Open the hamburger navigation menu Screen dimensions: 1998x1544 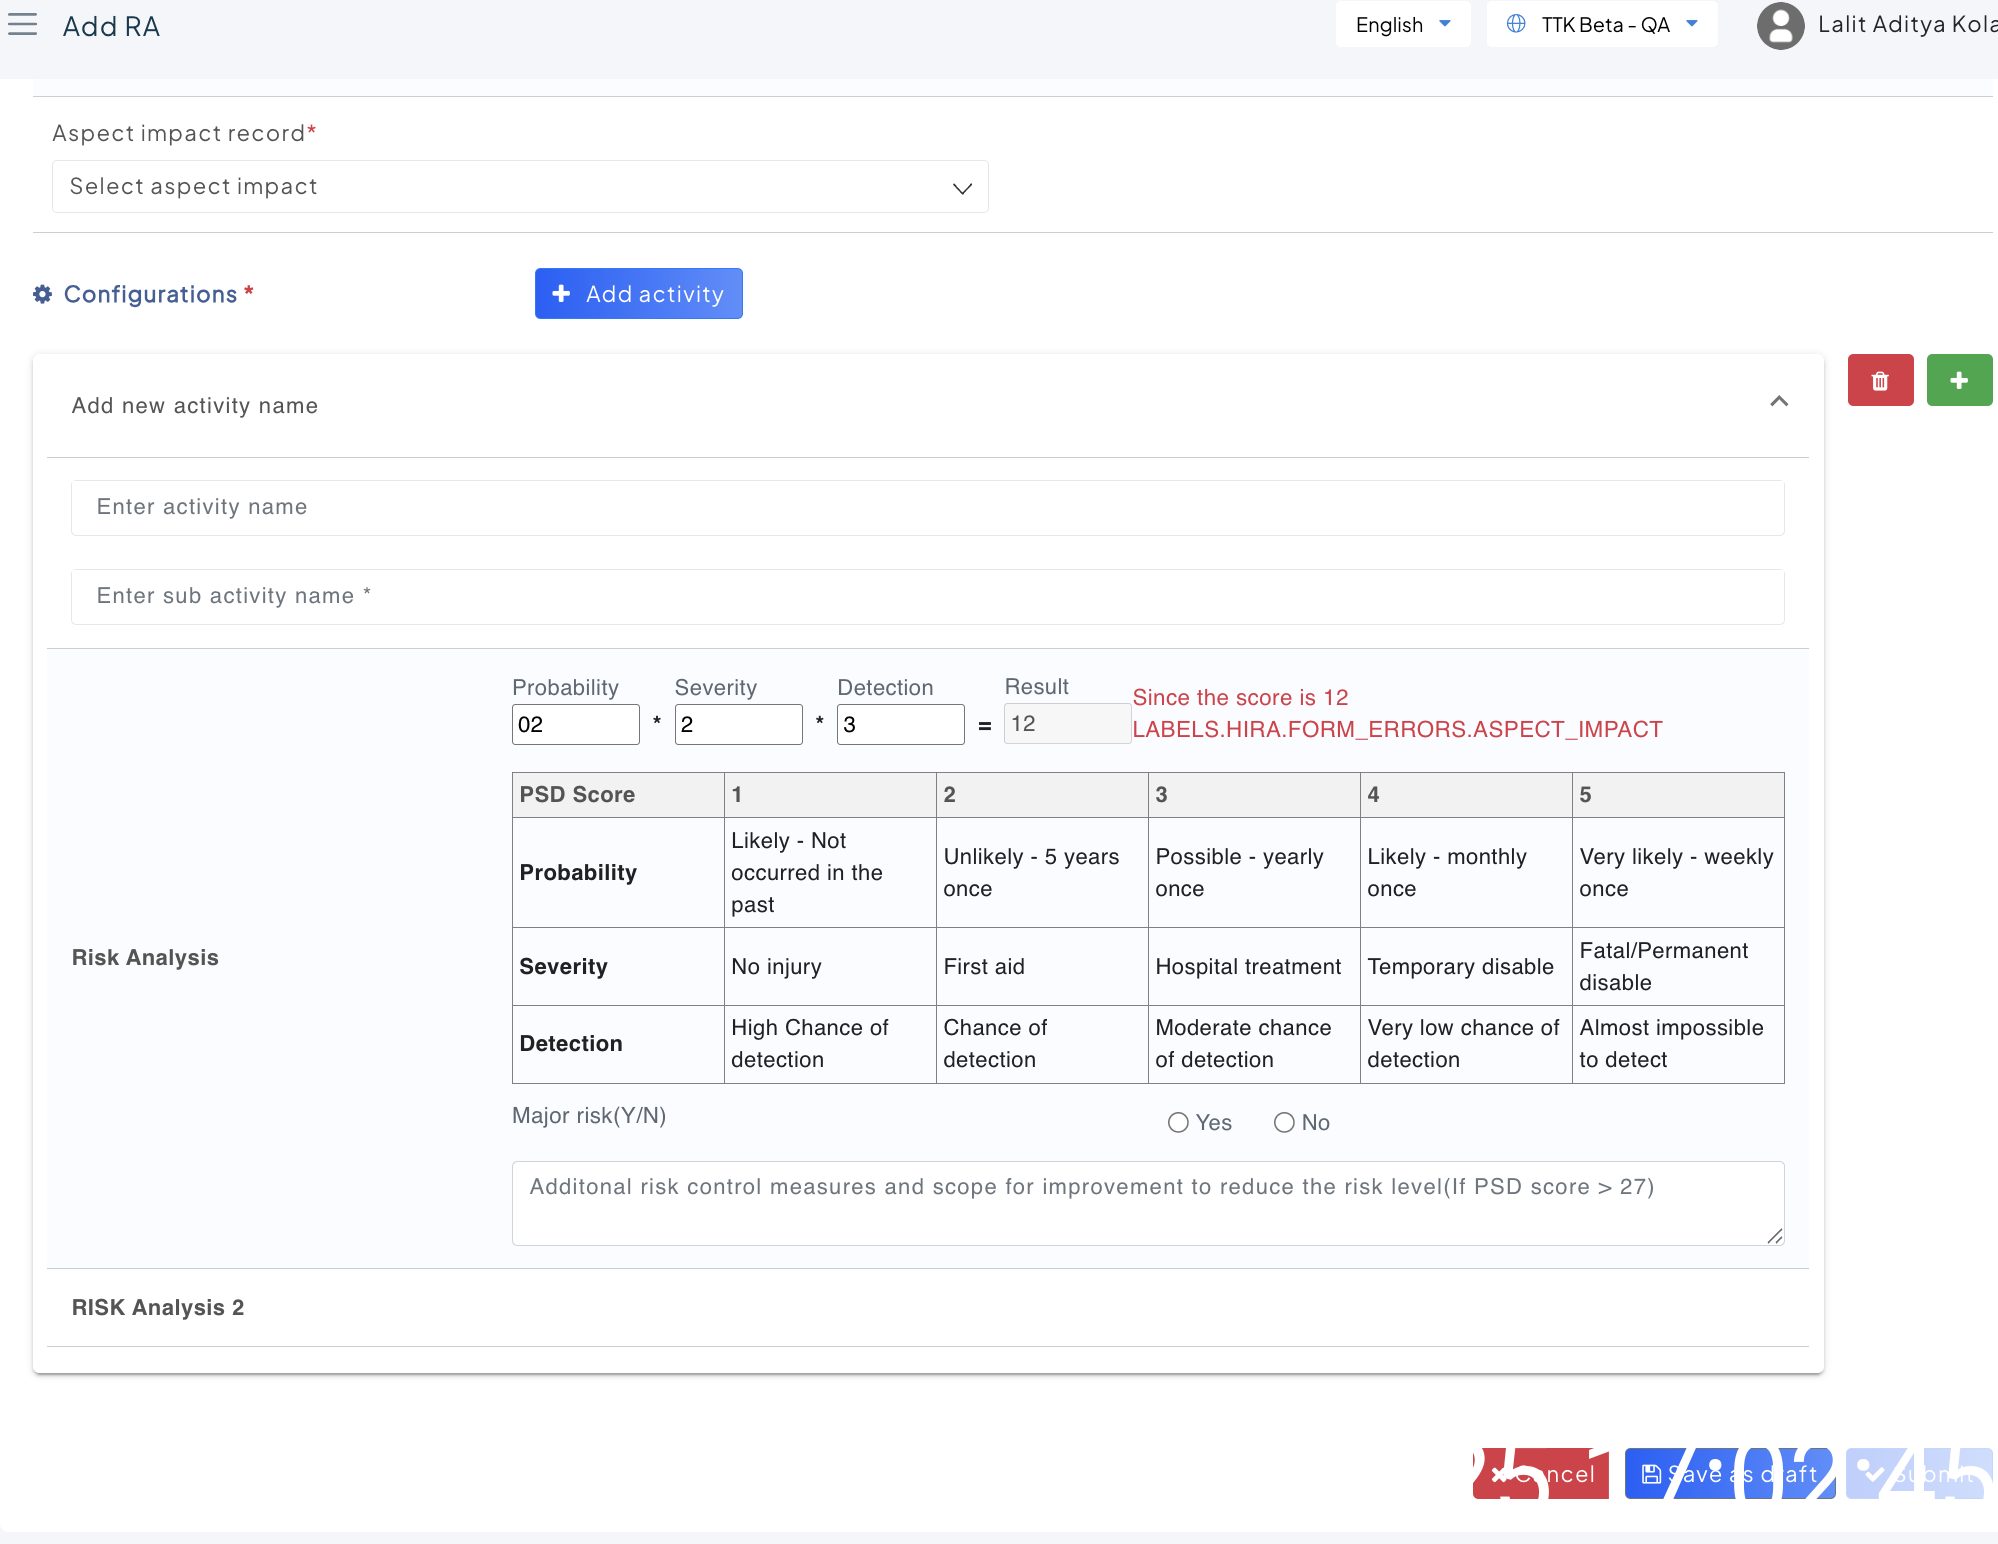(22, 25)
